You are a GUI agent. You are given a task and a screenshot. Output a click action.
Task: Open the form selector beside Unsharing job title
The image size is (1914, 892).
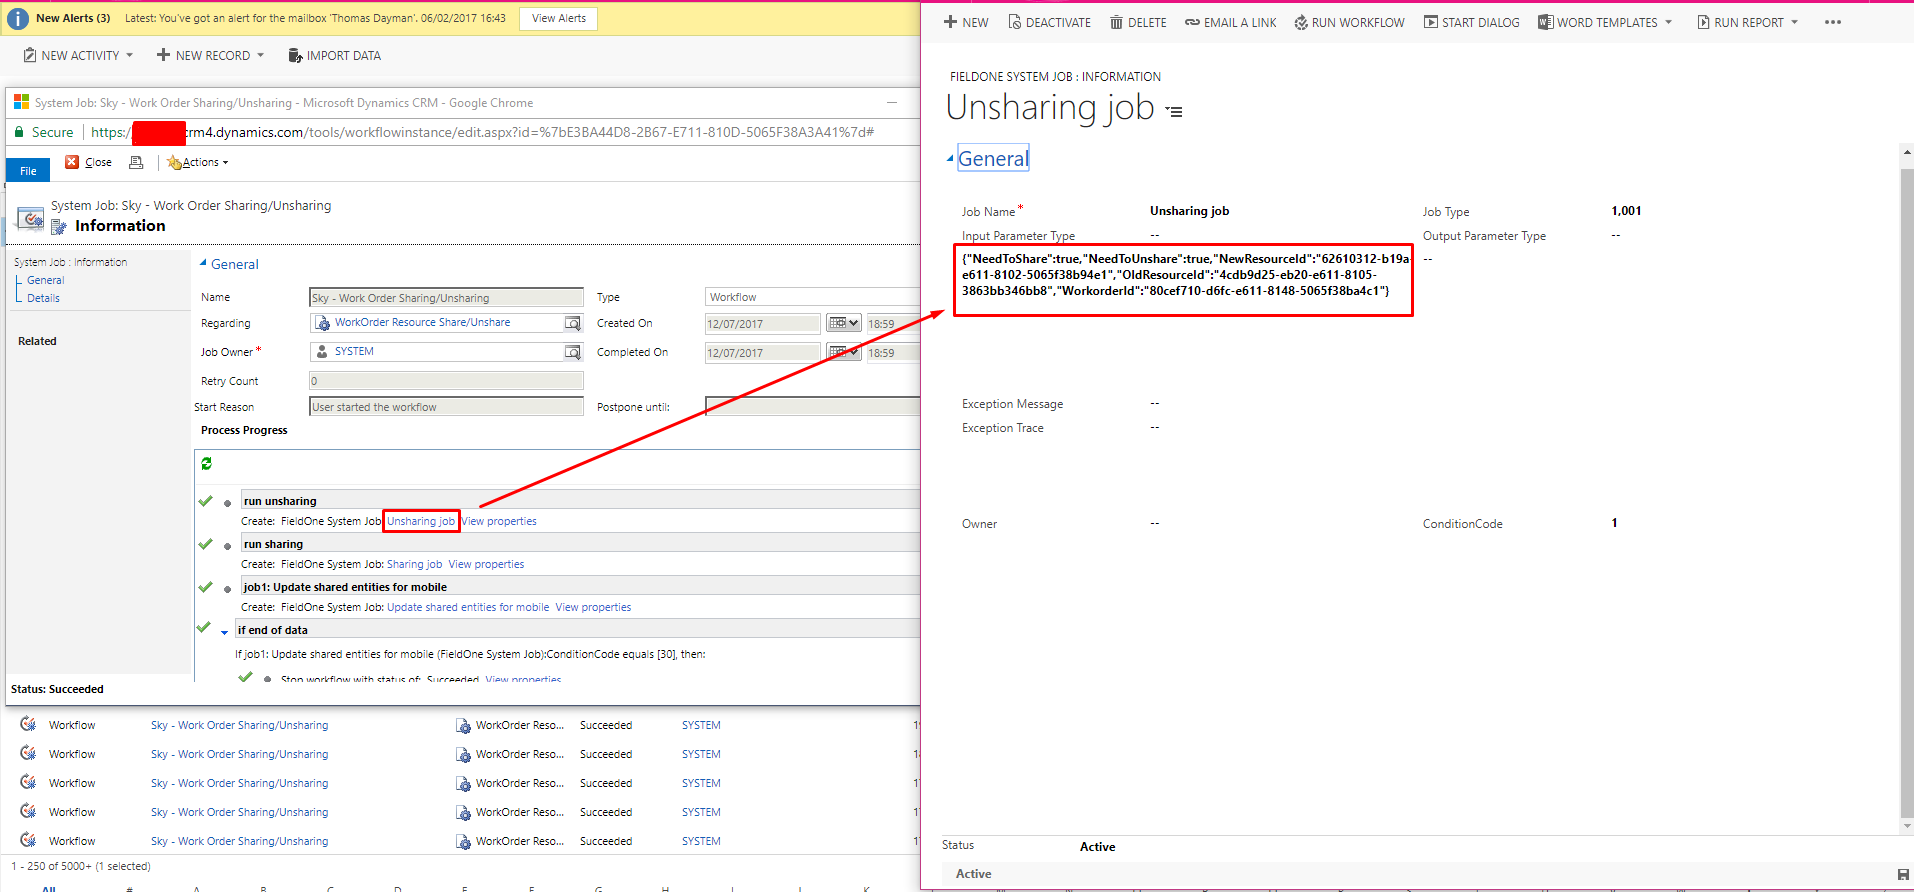pos(1174,112)
